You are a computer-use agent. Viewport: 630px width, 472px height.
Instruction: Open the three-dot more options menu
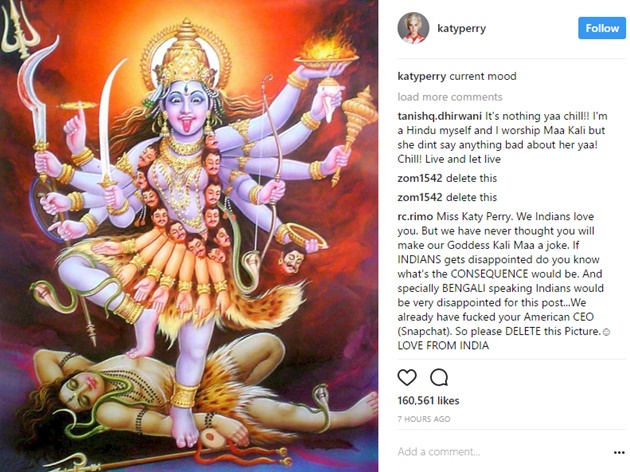(x=619, y=453)
